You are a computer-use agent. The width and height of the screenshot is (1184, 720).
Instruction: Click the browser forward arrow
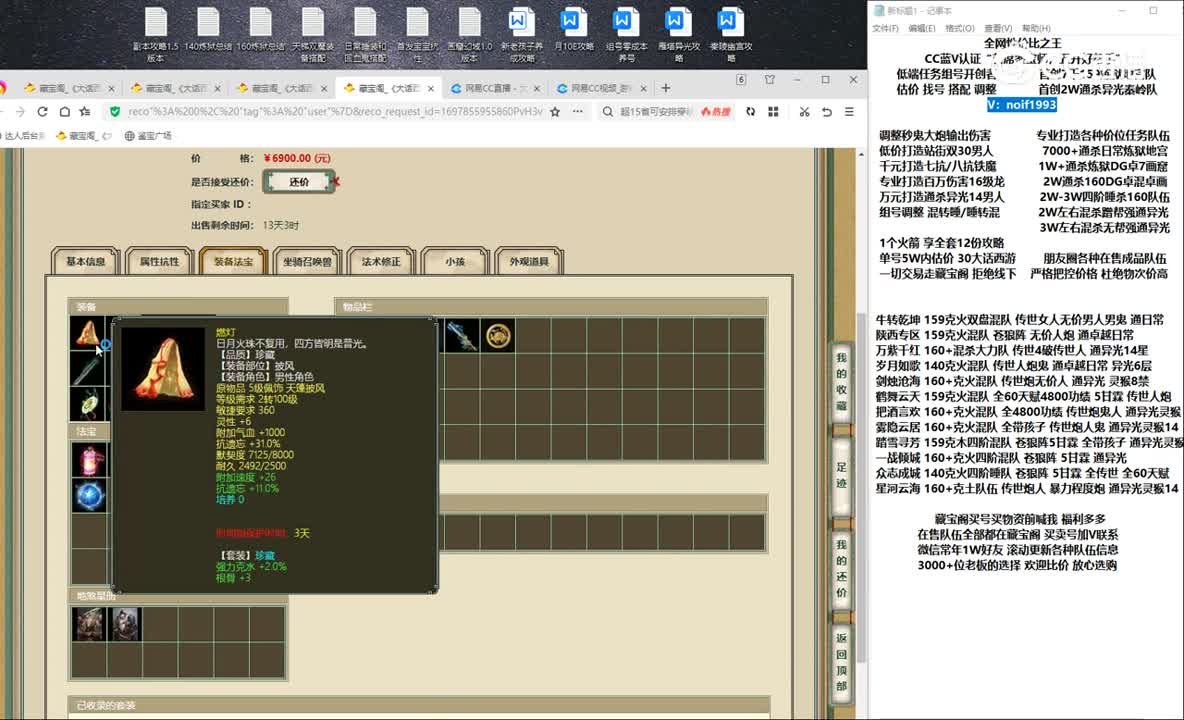tap(20, 112)
